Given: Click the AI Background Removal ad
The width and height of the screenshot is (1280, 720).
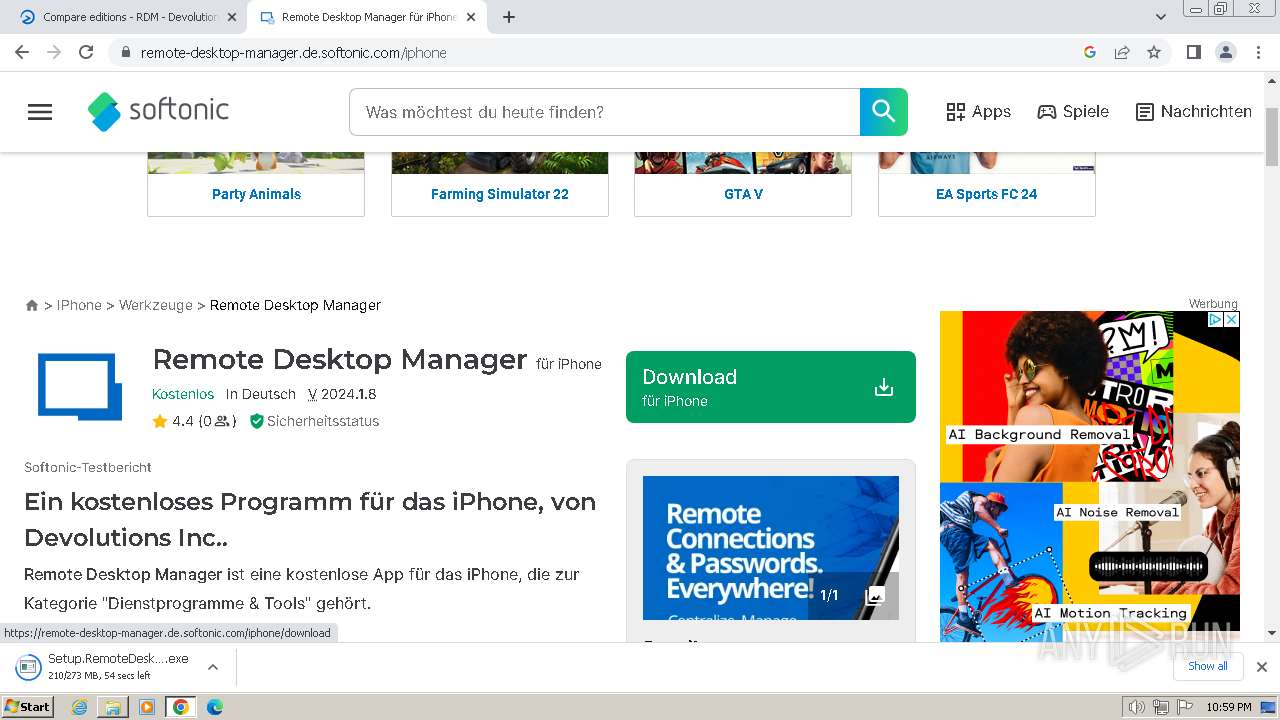Looking at the screenshot, I should [x=1038, y=435].
